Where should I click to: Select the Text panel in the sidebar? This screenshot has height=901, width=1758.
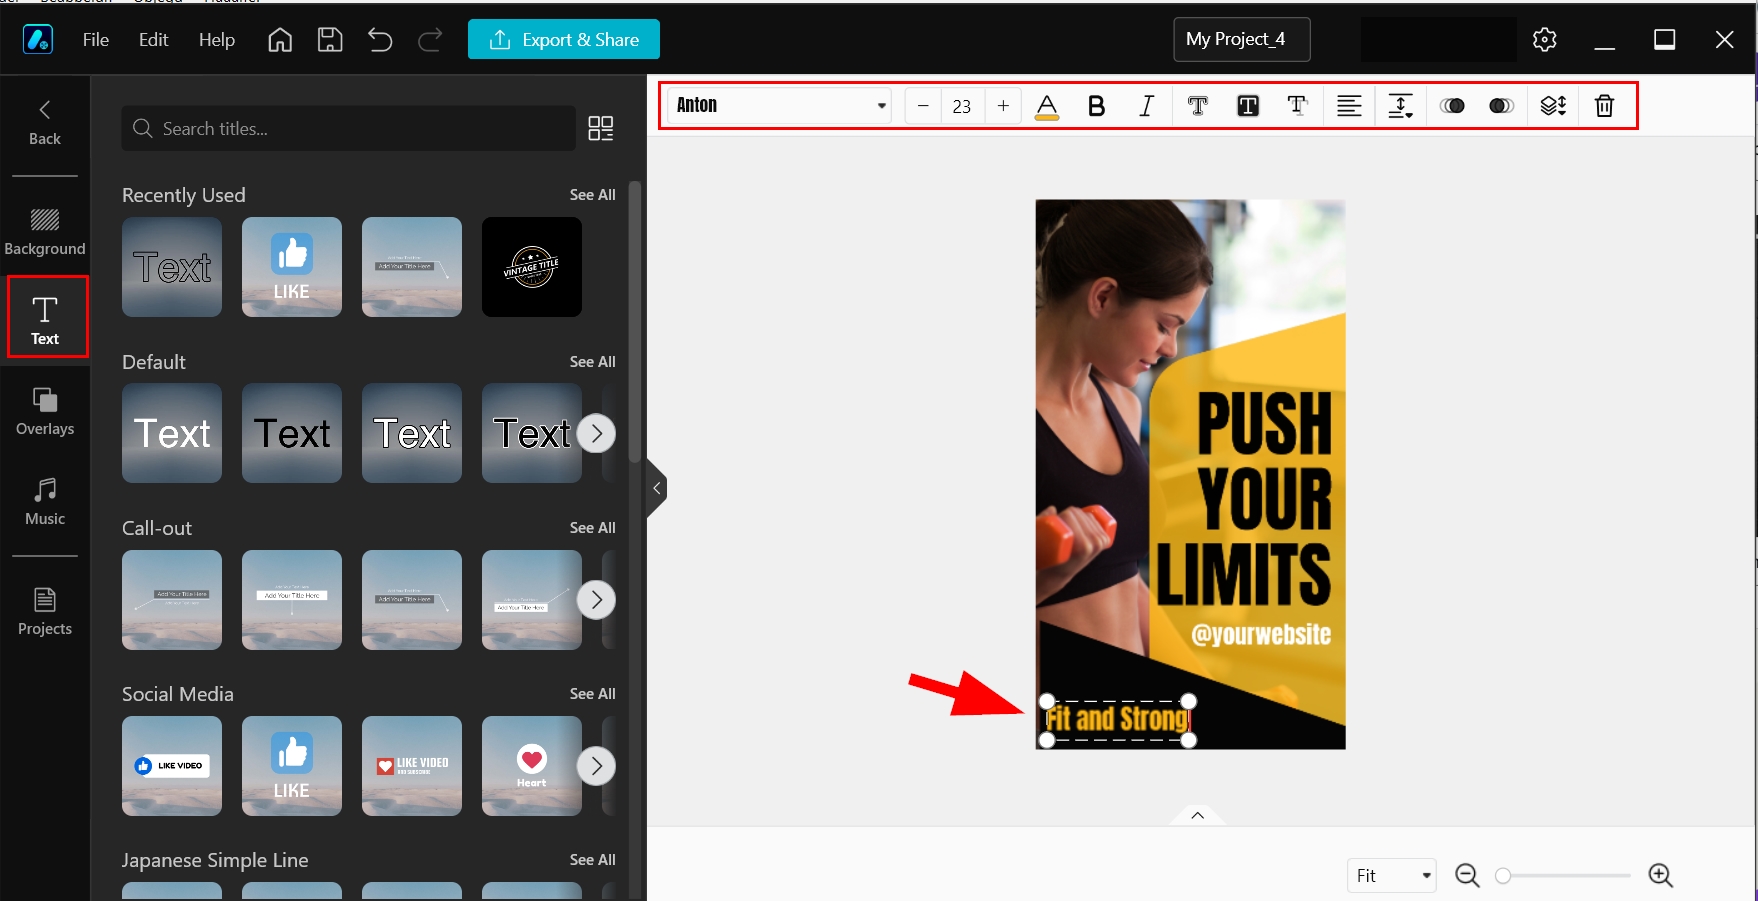(45, 317)
